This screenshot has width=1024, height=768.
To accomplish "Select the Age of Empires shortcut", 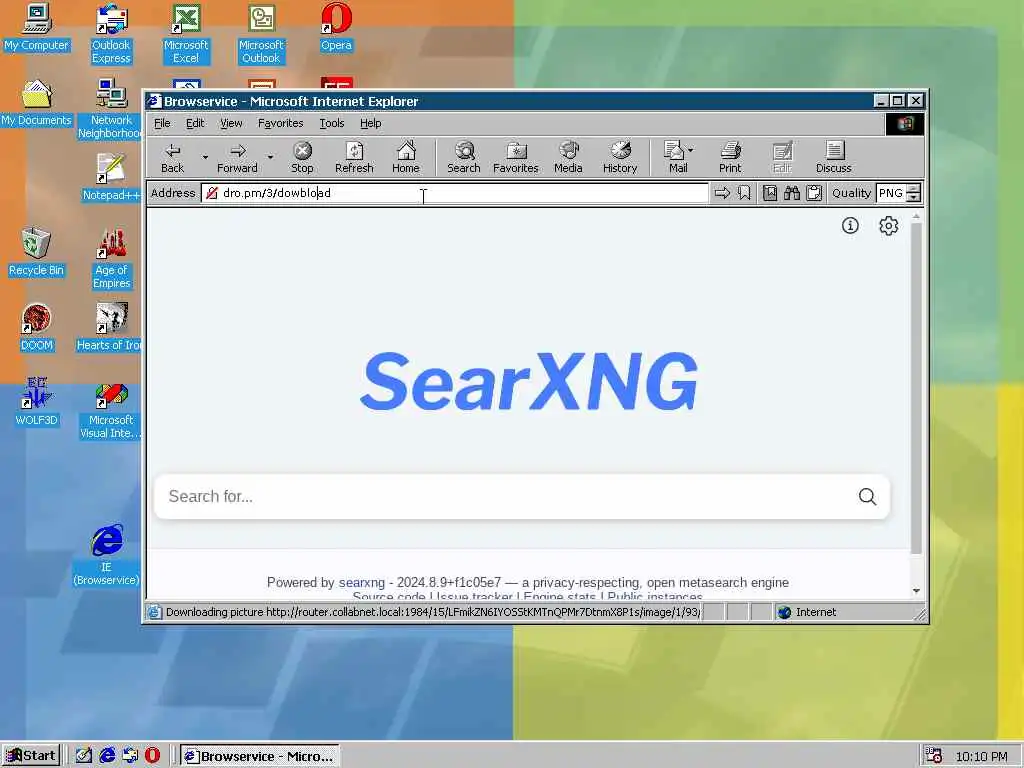I will (x=112, y=259).
